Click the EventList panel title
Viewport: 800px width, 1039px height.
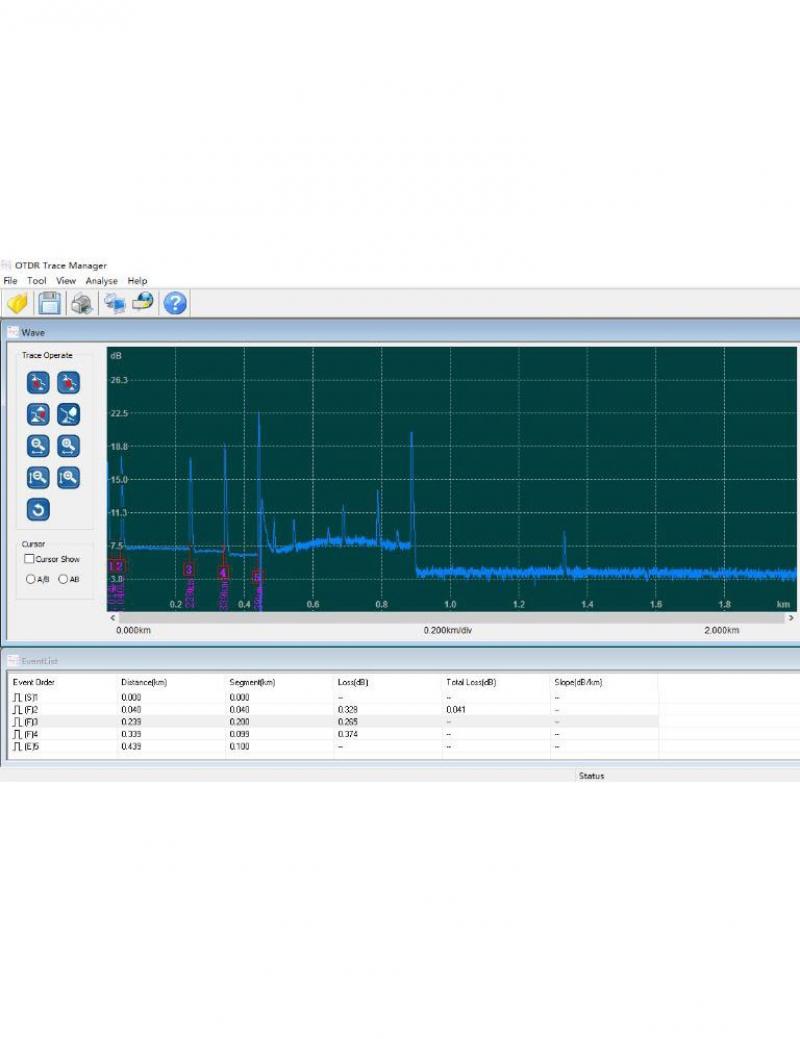click(39, 661)
